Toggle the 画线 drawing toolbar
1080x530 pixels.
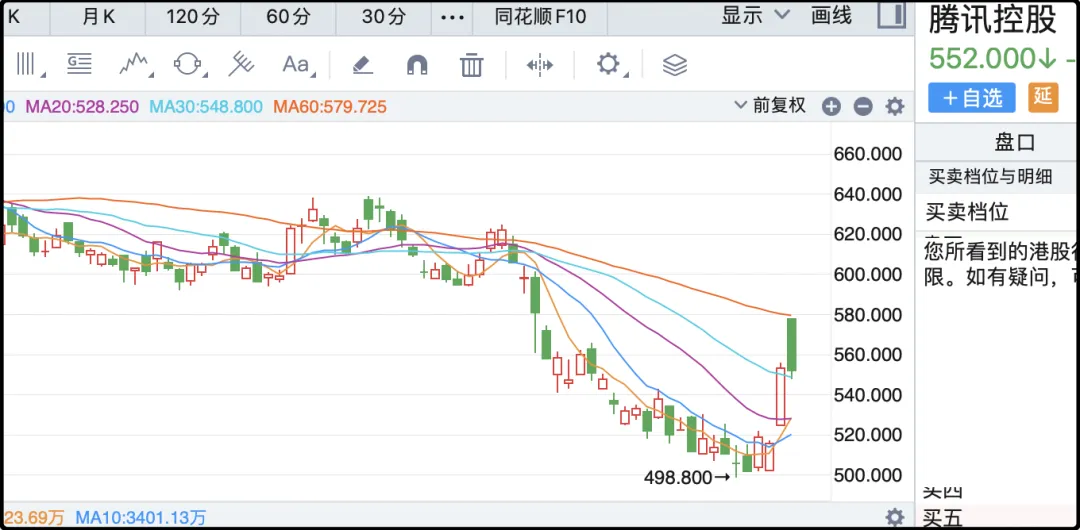click(x=831, y=16)
